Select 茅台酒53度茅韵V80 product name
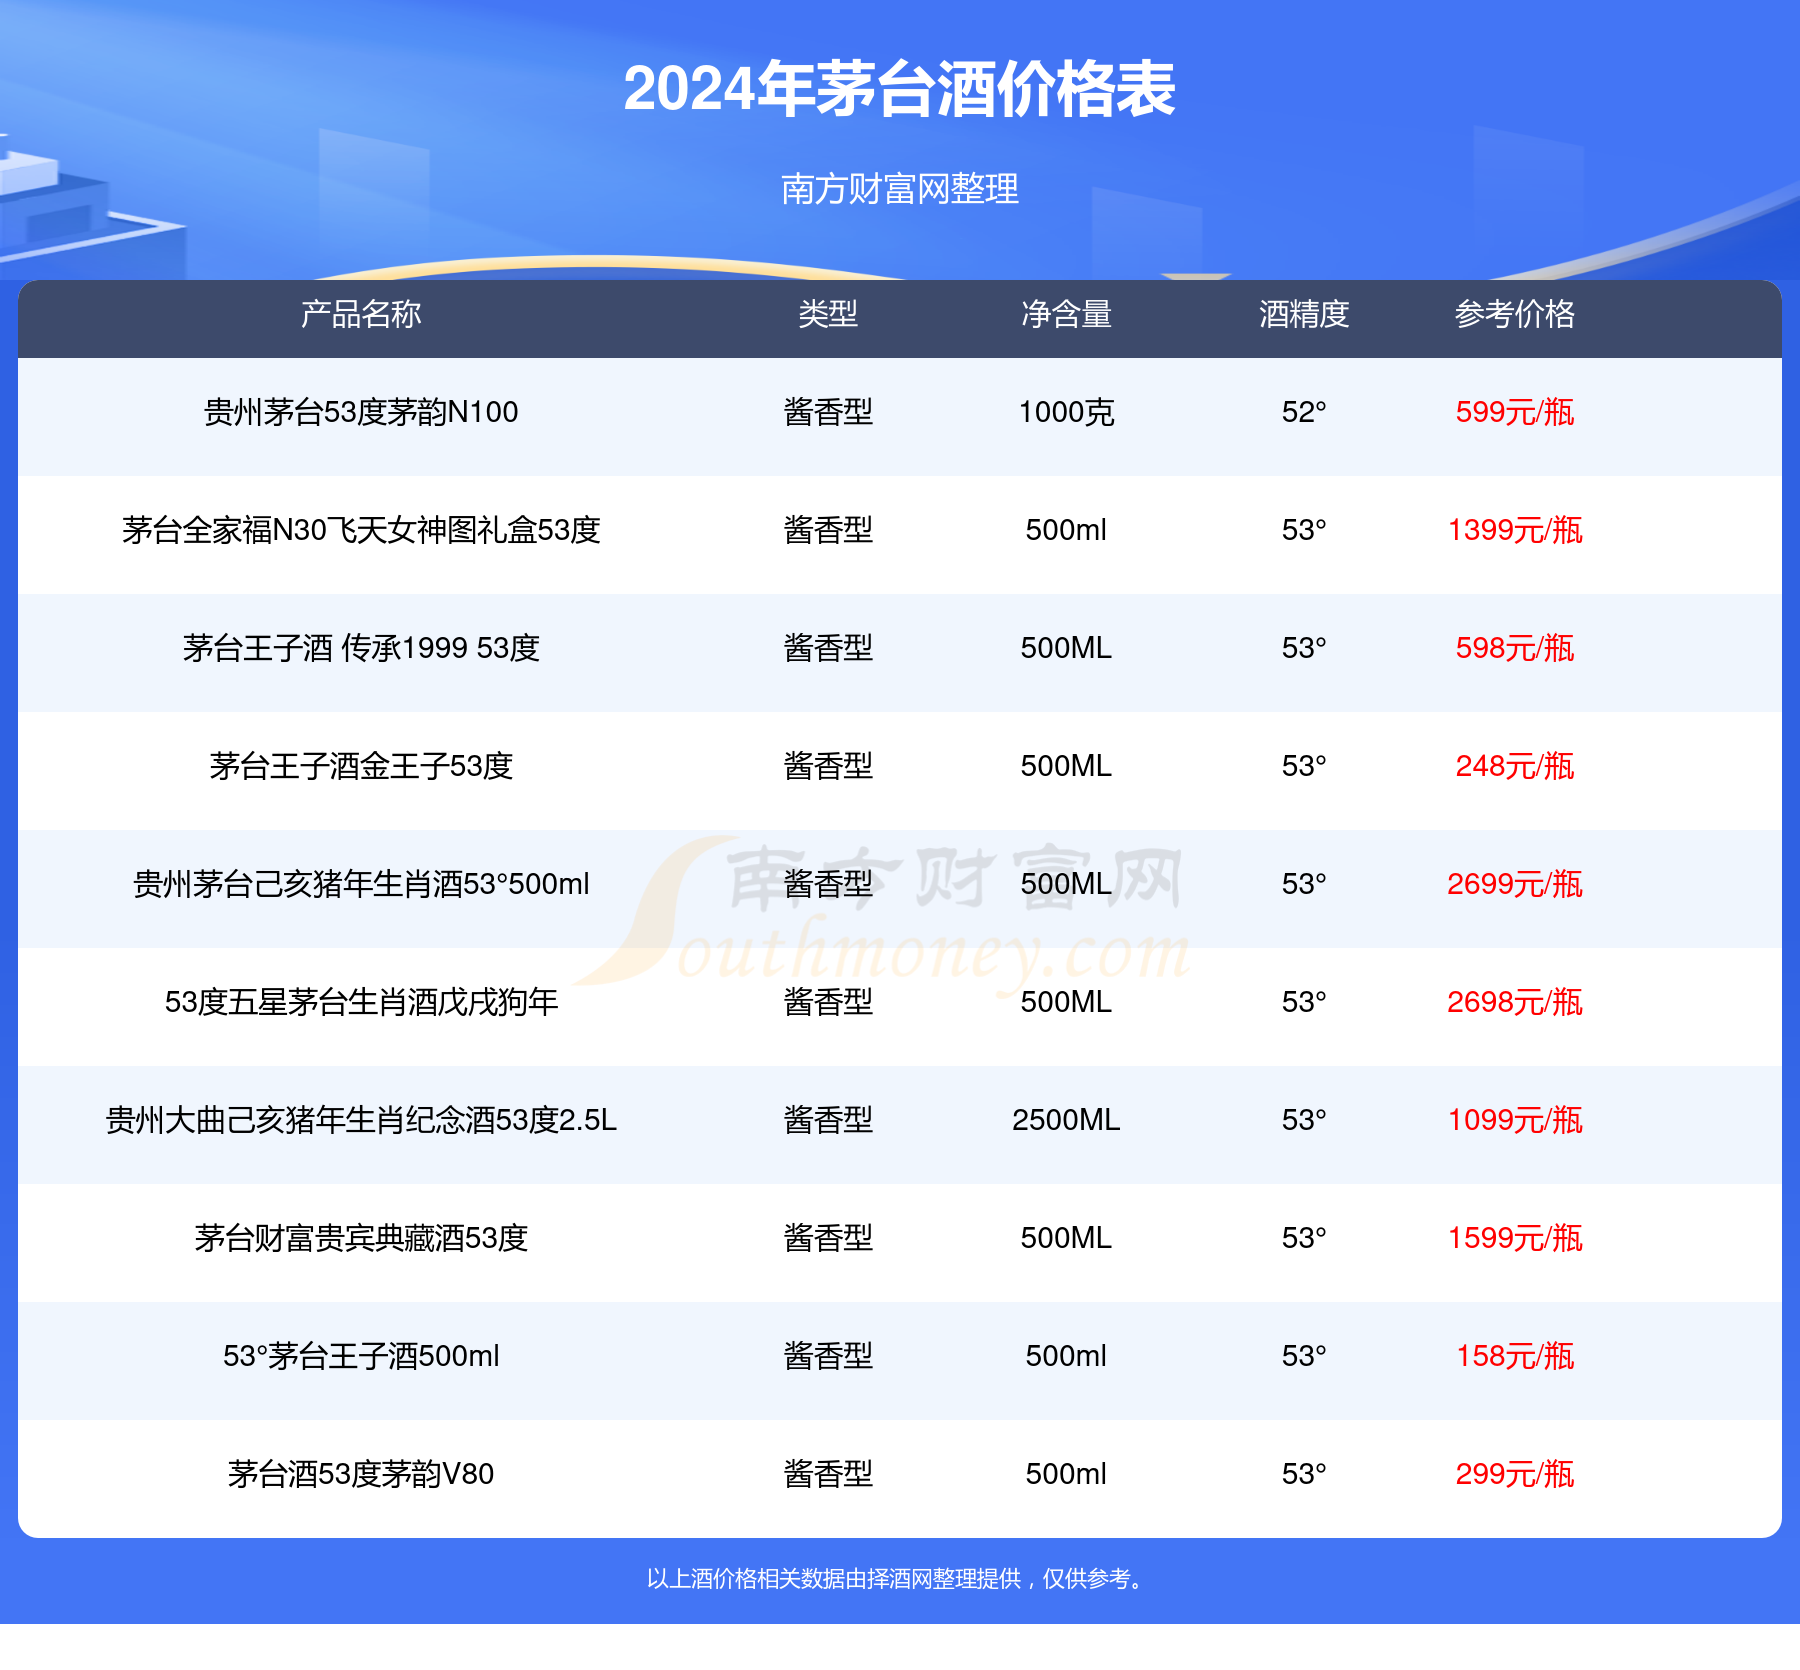 coord(361,1474)
